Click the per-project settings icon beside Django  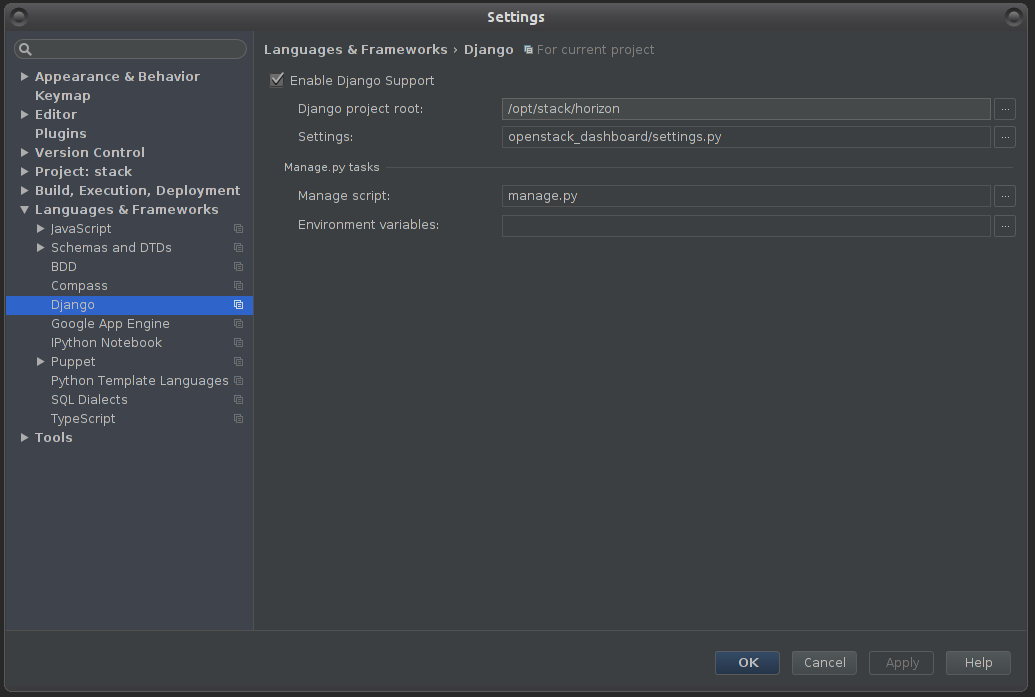pos(238,304)
